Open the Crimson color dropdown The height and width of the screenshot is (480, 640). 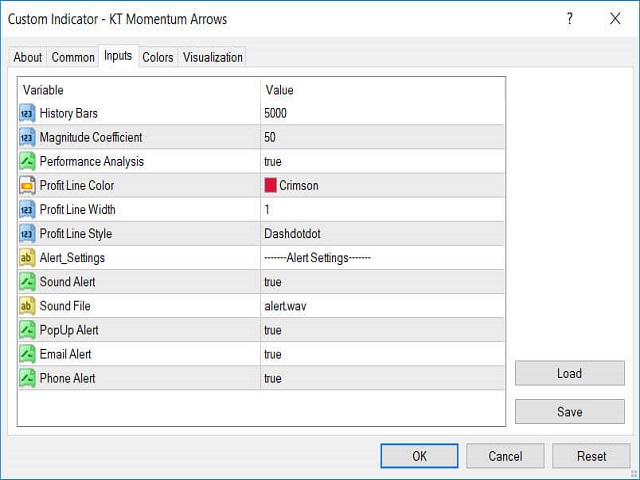pyautogui.click(x=382, y=185)
